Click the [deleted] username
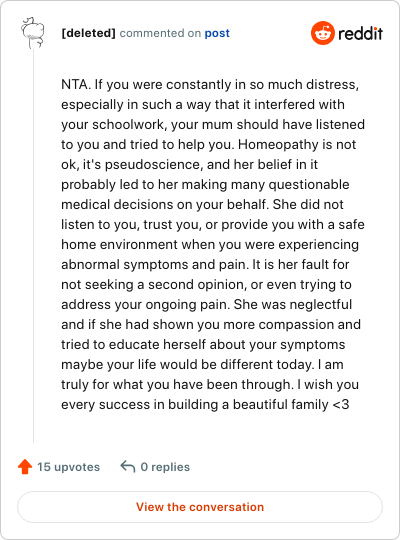 (89, 33)
